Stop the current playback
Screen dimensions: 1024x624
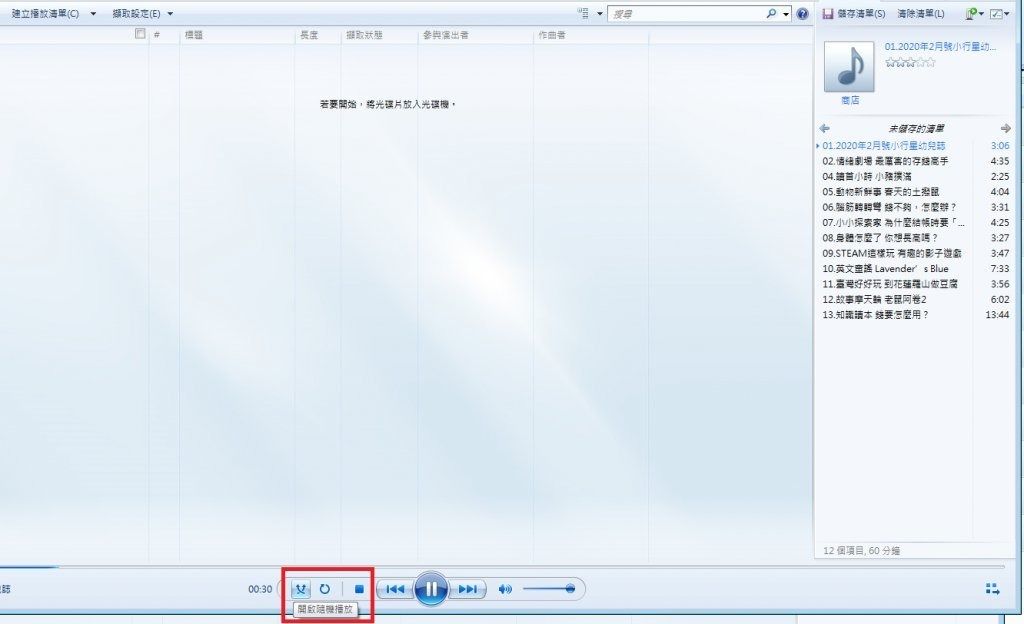[x=359, y=589]
